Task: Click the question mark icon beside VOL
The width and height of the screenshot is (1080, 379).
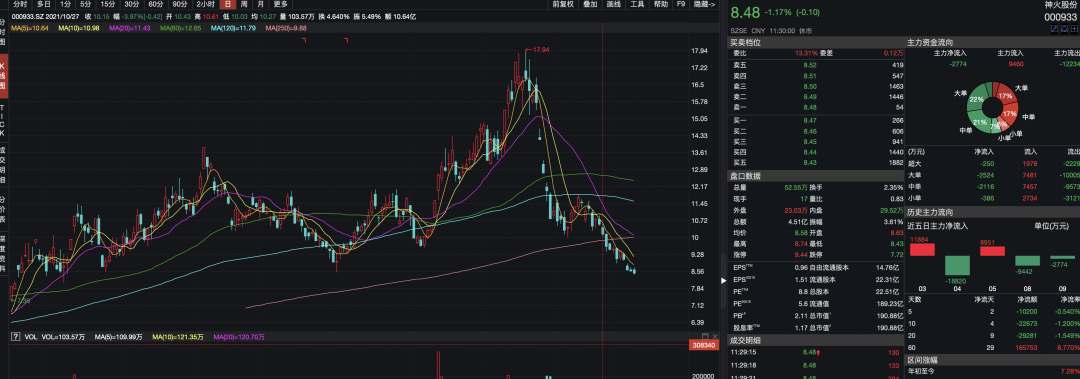Action: pyautogui.click(x=15, y=337)
